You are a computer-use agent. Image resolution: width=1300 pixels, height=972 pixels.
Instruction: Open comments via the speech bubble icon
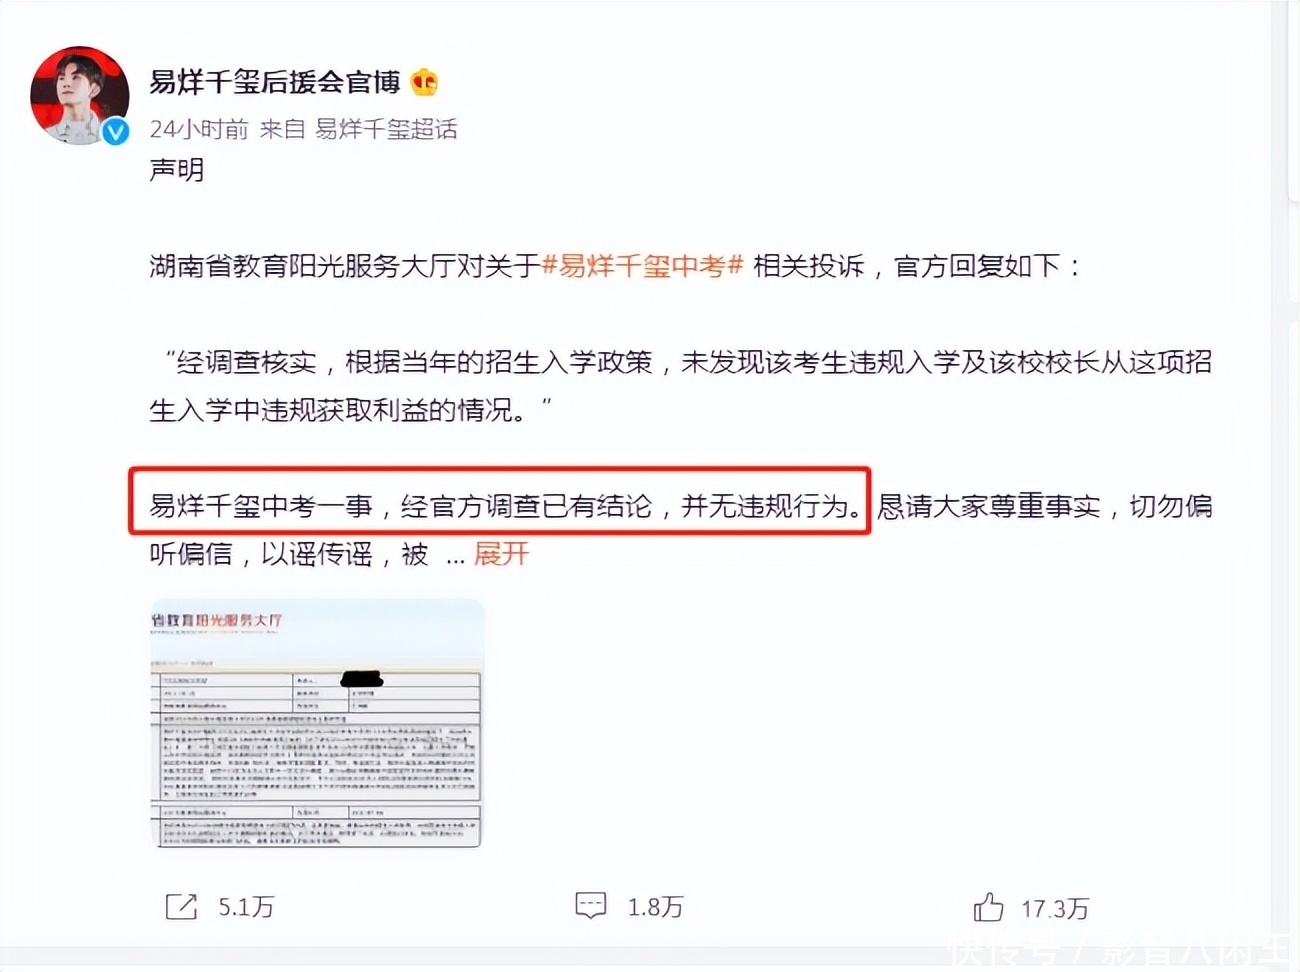591,906
